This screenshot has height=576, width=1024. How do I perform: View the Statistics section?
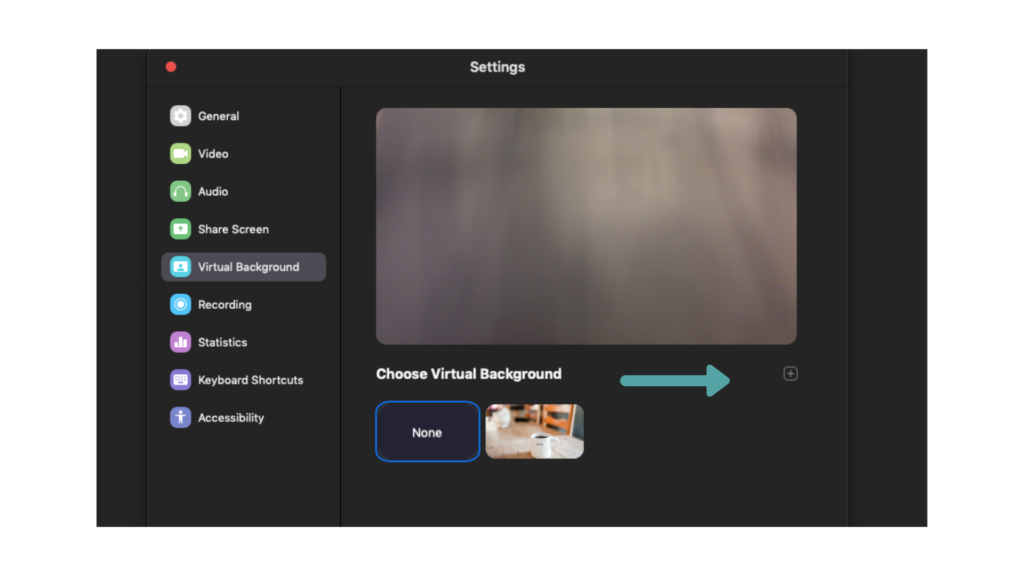[222, 342]
